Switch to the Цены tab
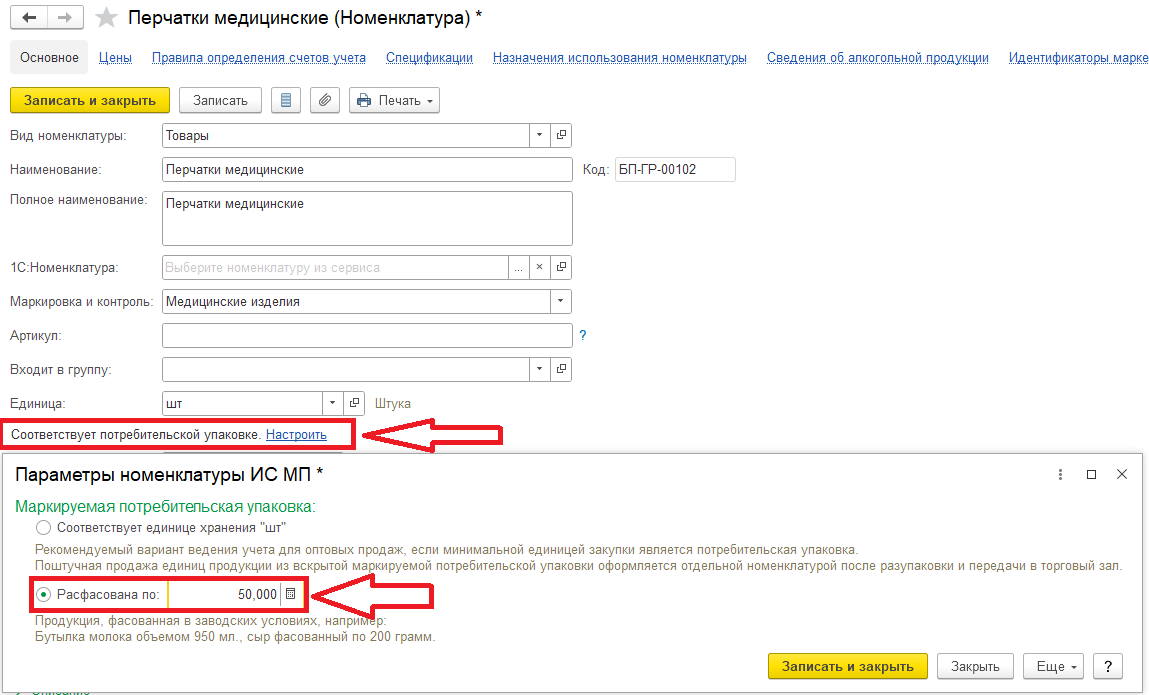The height and width of the screenshot is (695, 1149). (x=115, y=58)
